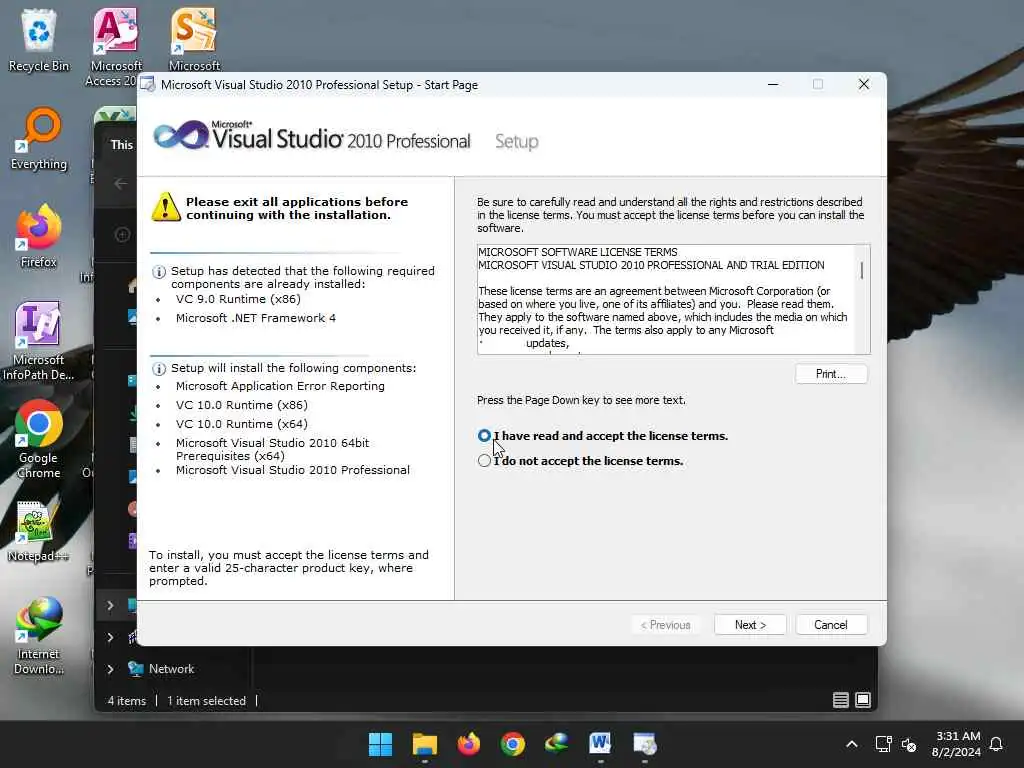Open the notifications bell icon
The width and height of the screenshot is (1024, 768).
click(x=997, y=744)
